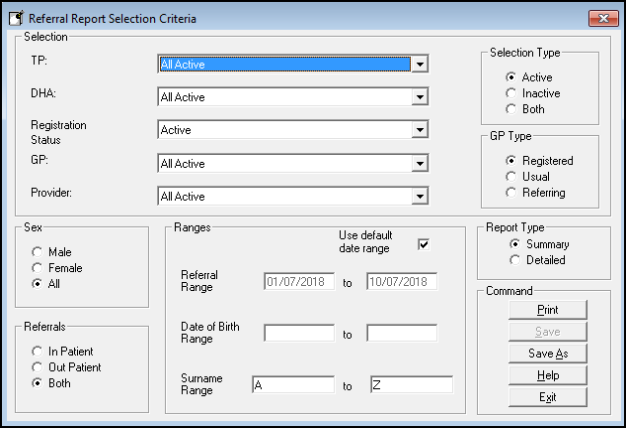Switch report type to Detailed
This screenshot has width=626, height=428.
click(516, 260)
